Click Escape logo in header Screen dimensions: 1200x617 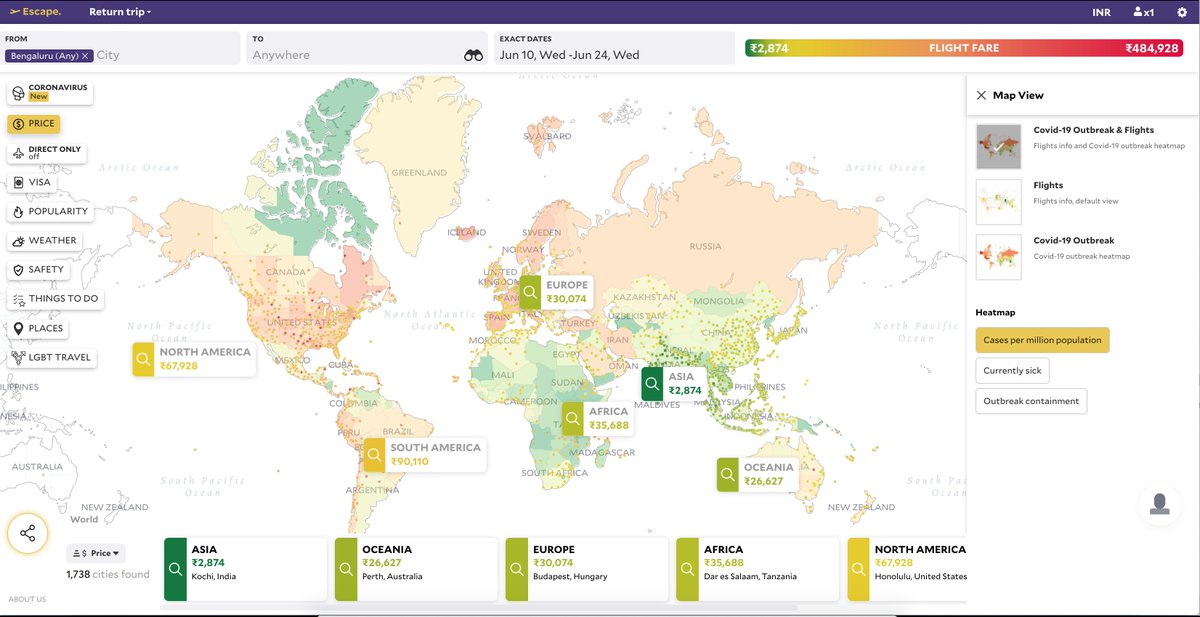click(x=36, y=12)
